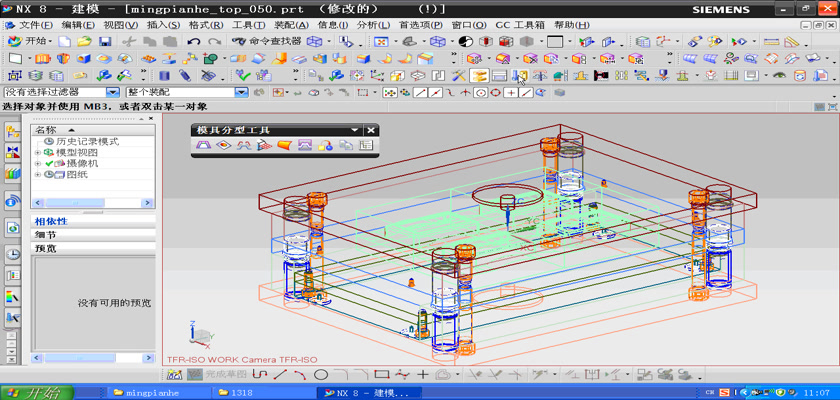
Task: Toggle the arc center snap point option
Action: (x=481, y=93)
